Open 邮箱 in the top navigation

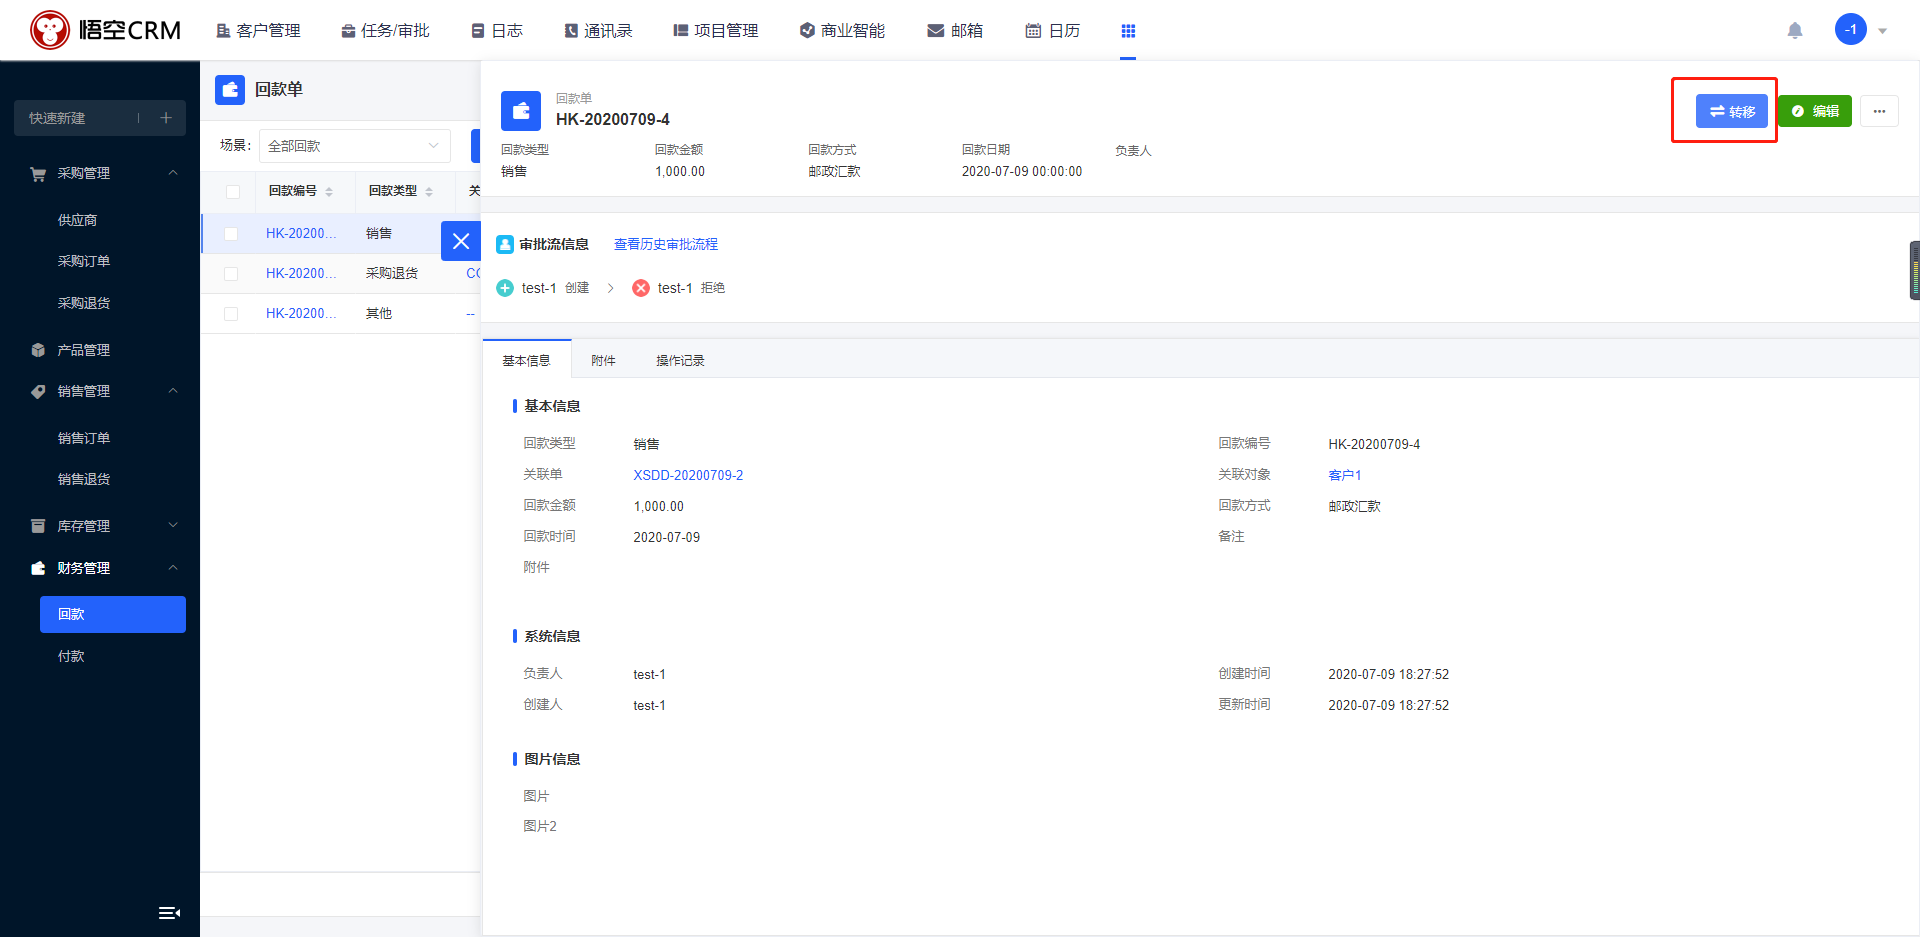tap(955, 31)
